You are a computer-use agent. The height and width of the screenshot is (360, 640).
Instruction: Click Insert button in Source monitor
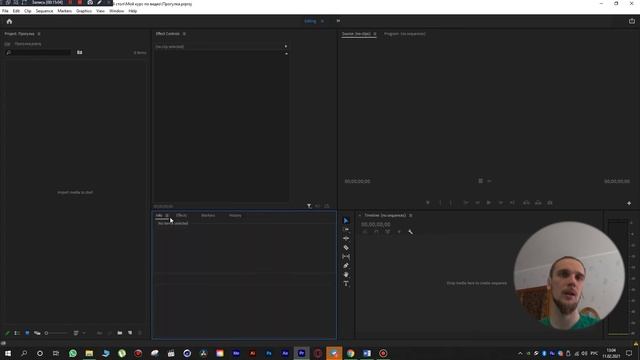527,202
